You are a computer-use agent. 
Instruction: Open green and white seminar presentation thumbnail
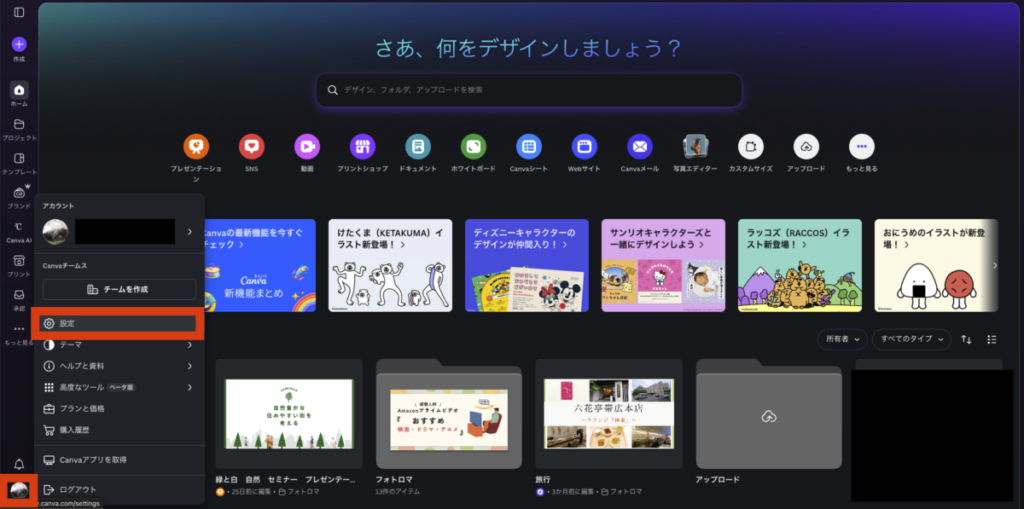(289, 414)
